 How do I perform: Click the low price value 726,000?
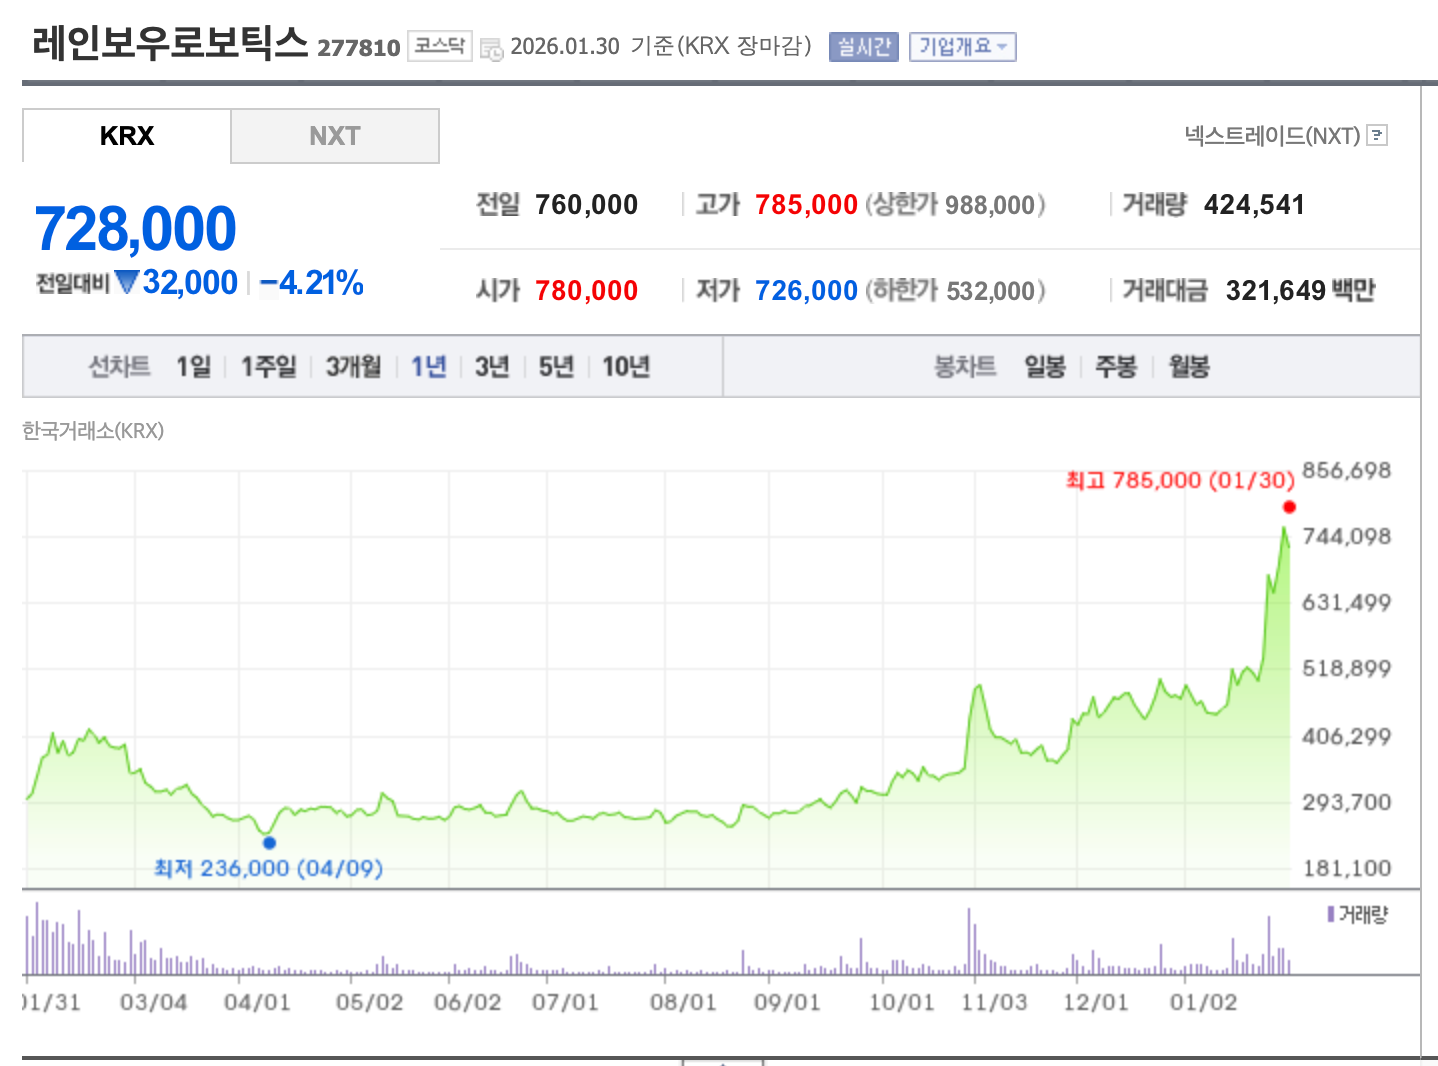(x=806, y=291)
